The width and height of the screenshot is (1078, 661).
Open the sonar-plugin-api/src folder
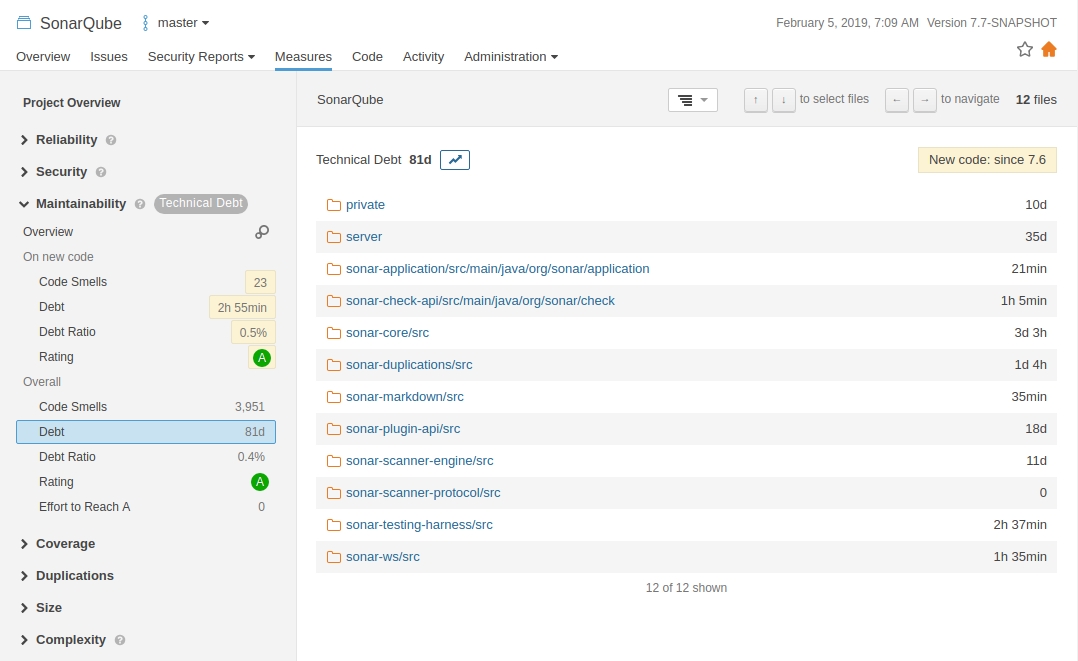tap(403, 429)
